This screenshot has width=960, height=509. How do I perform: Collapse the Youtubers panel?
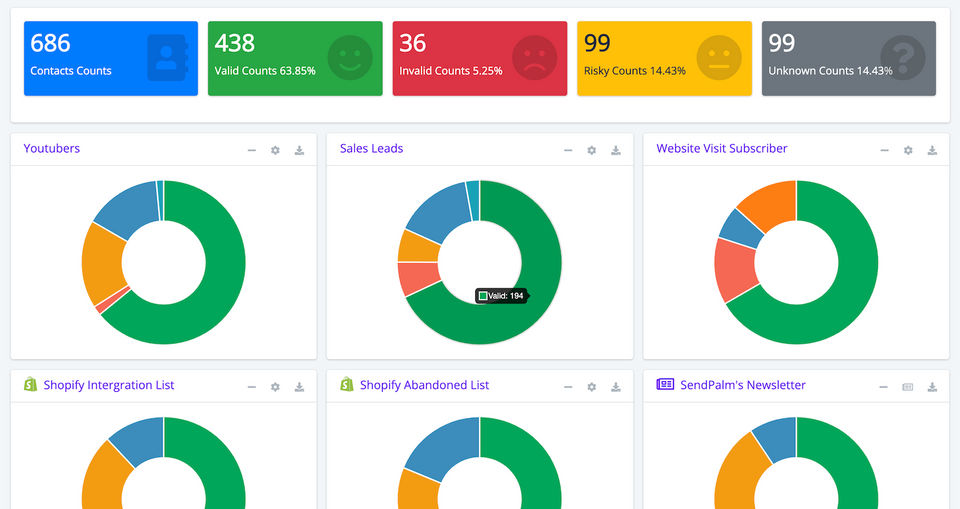click(x=252, y=150)
